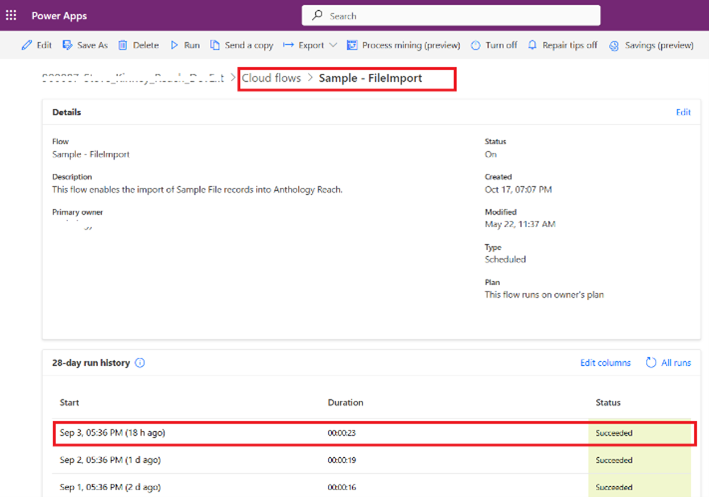Click the Savings (preview) icon

pos(615,45)
